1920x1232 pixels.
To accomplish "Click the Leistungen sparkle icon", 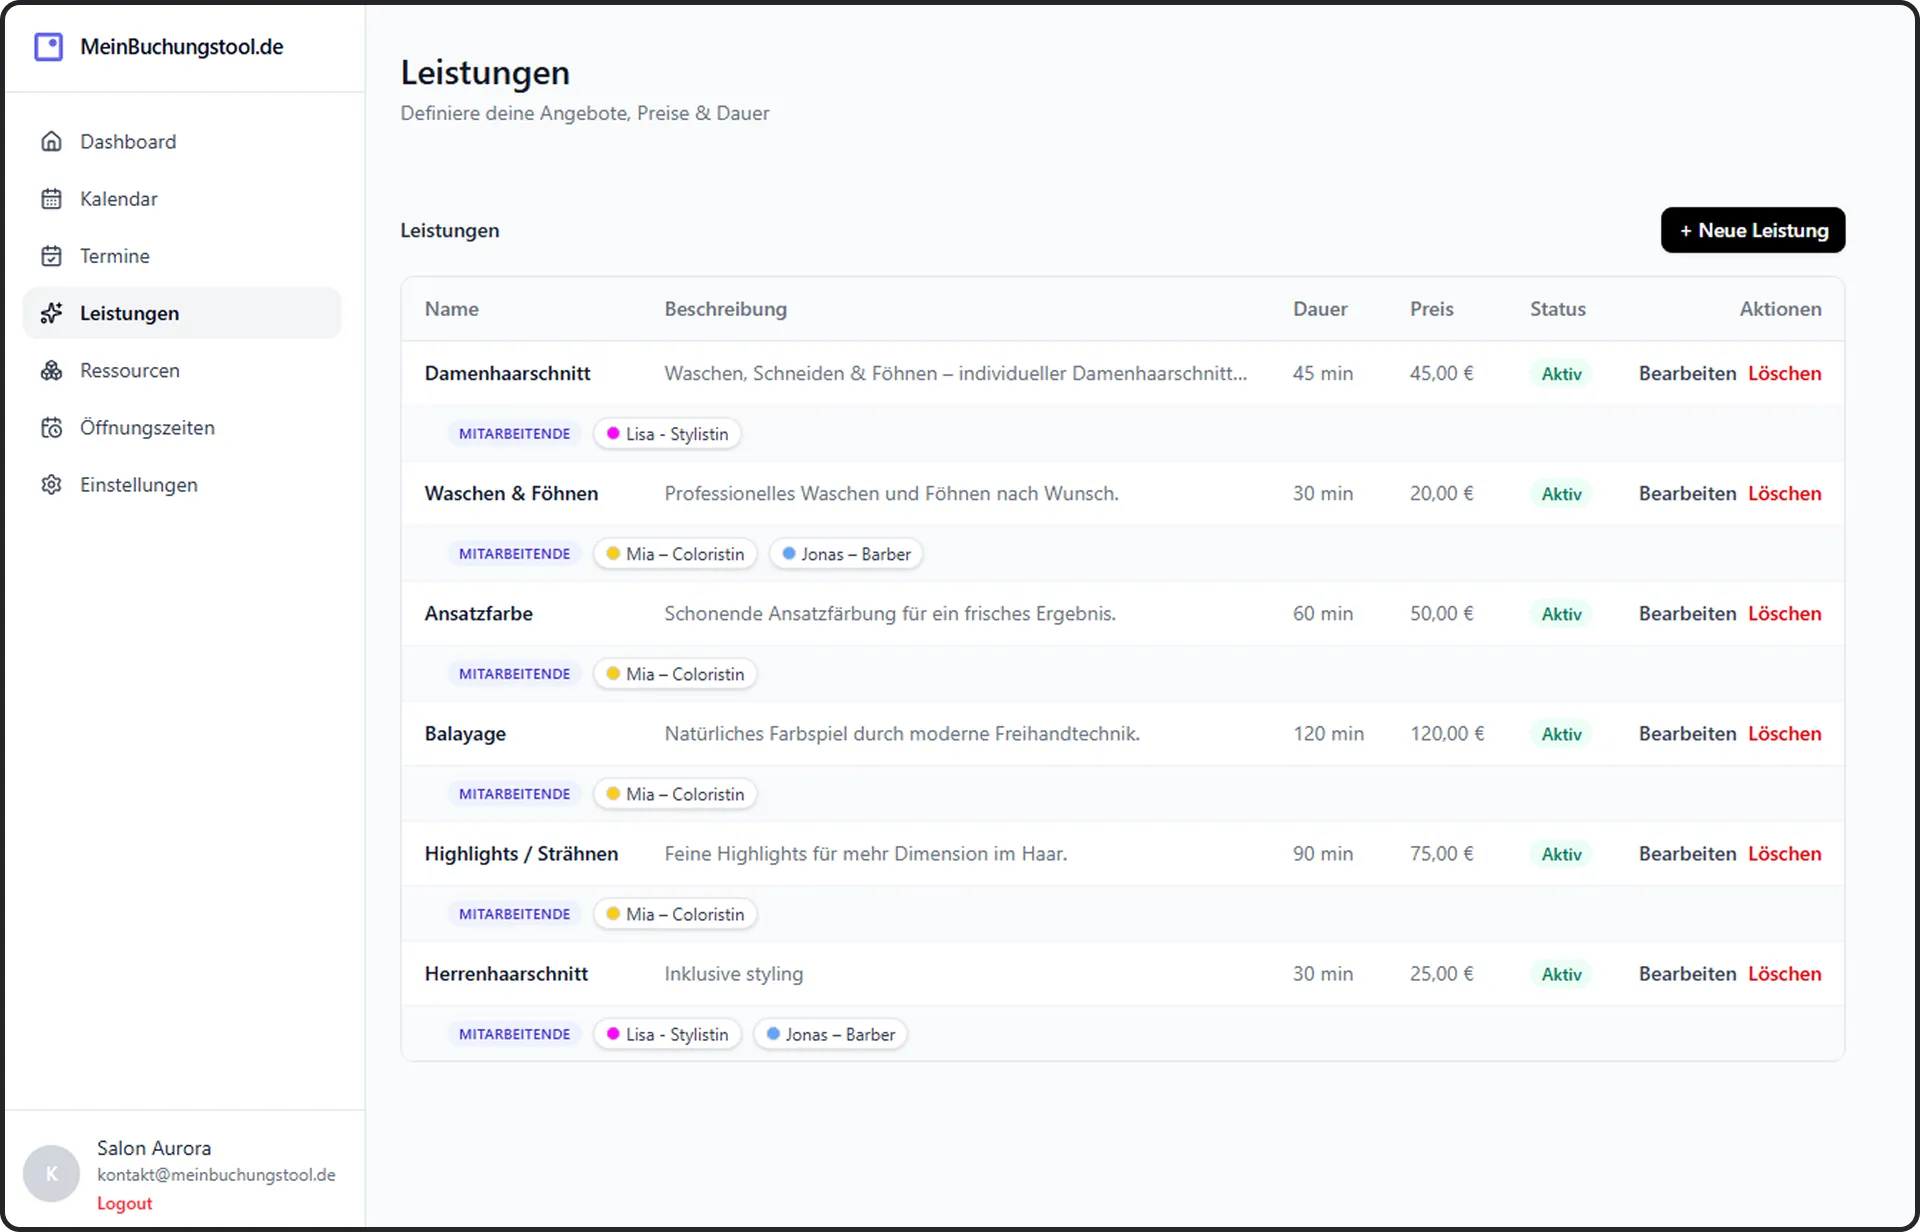I will click(51, 313).
